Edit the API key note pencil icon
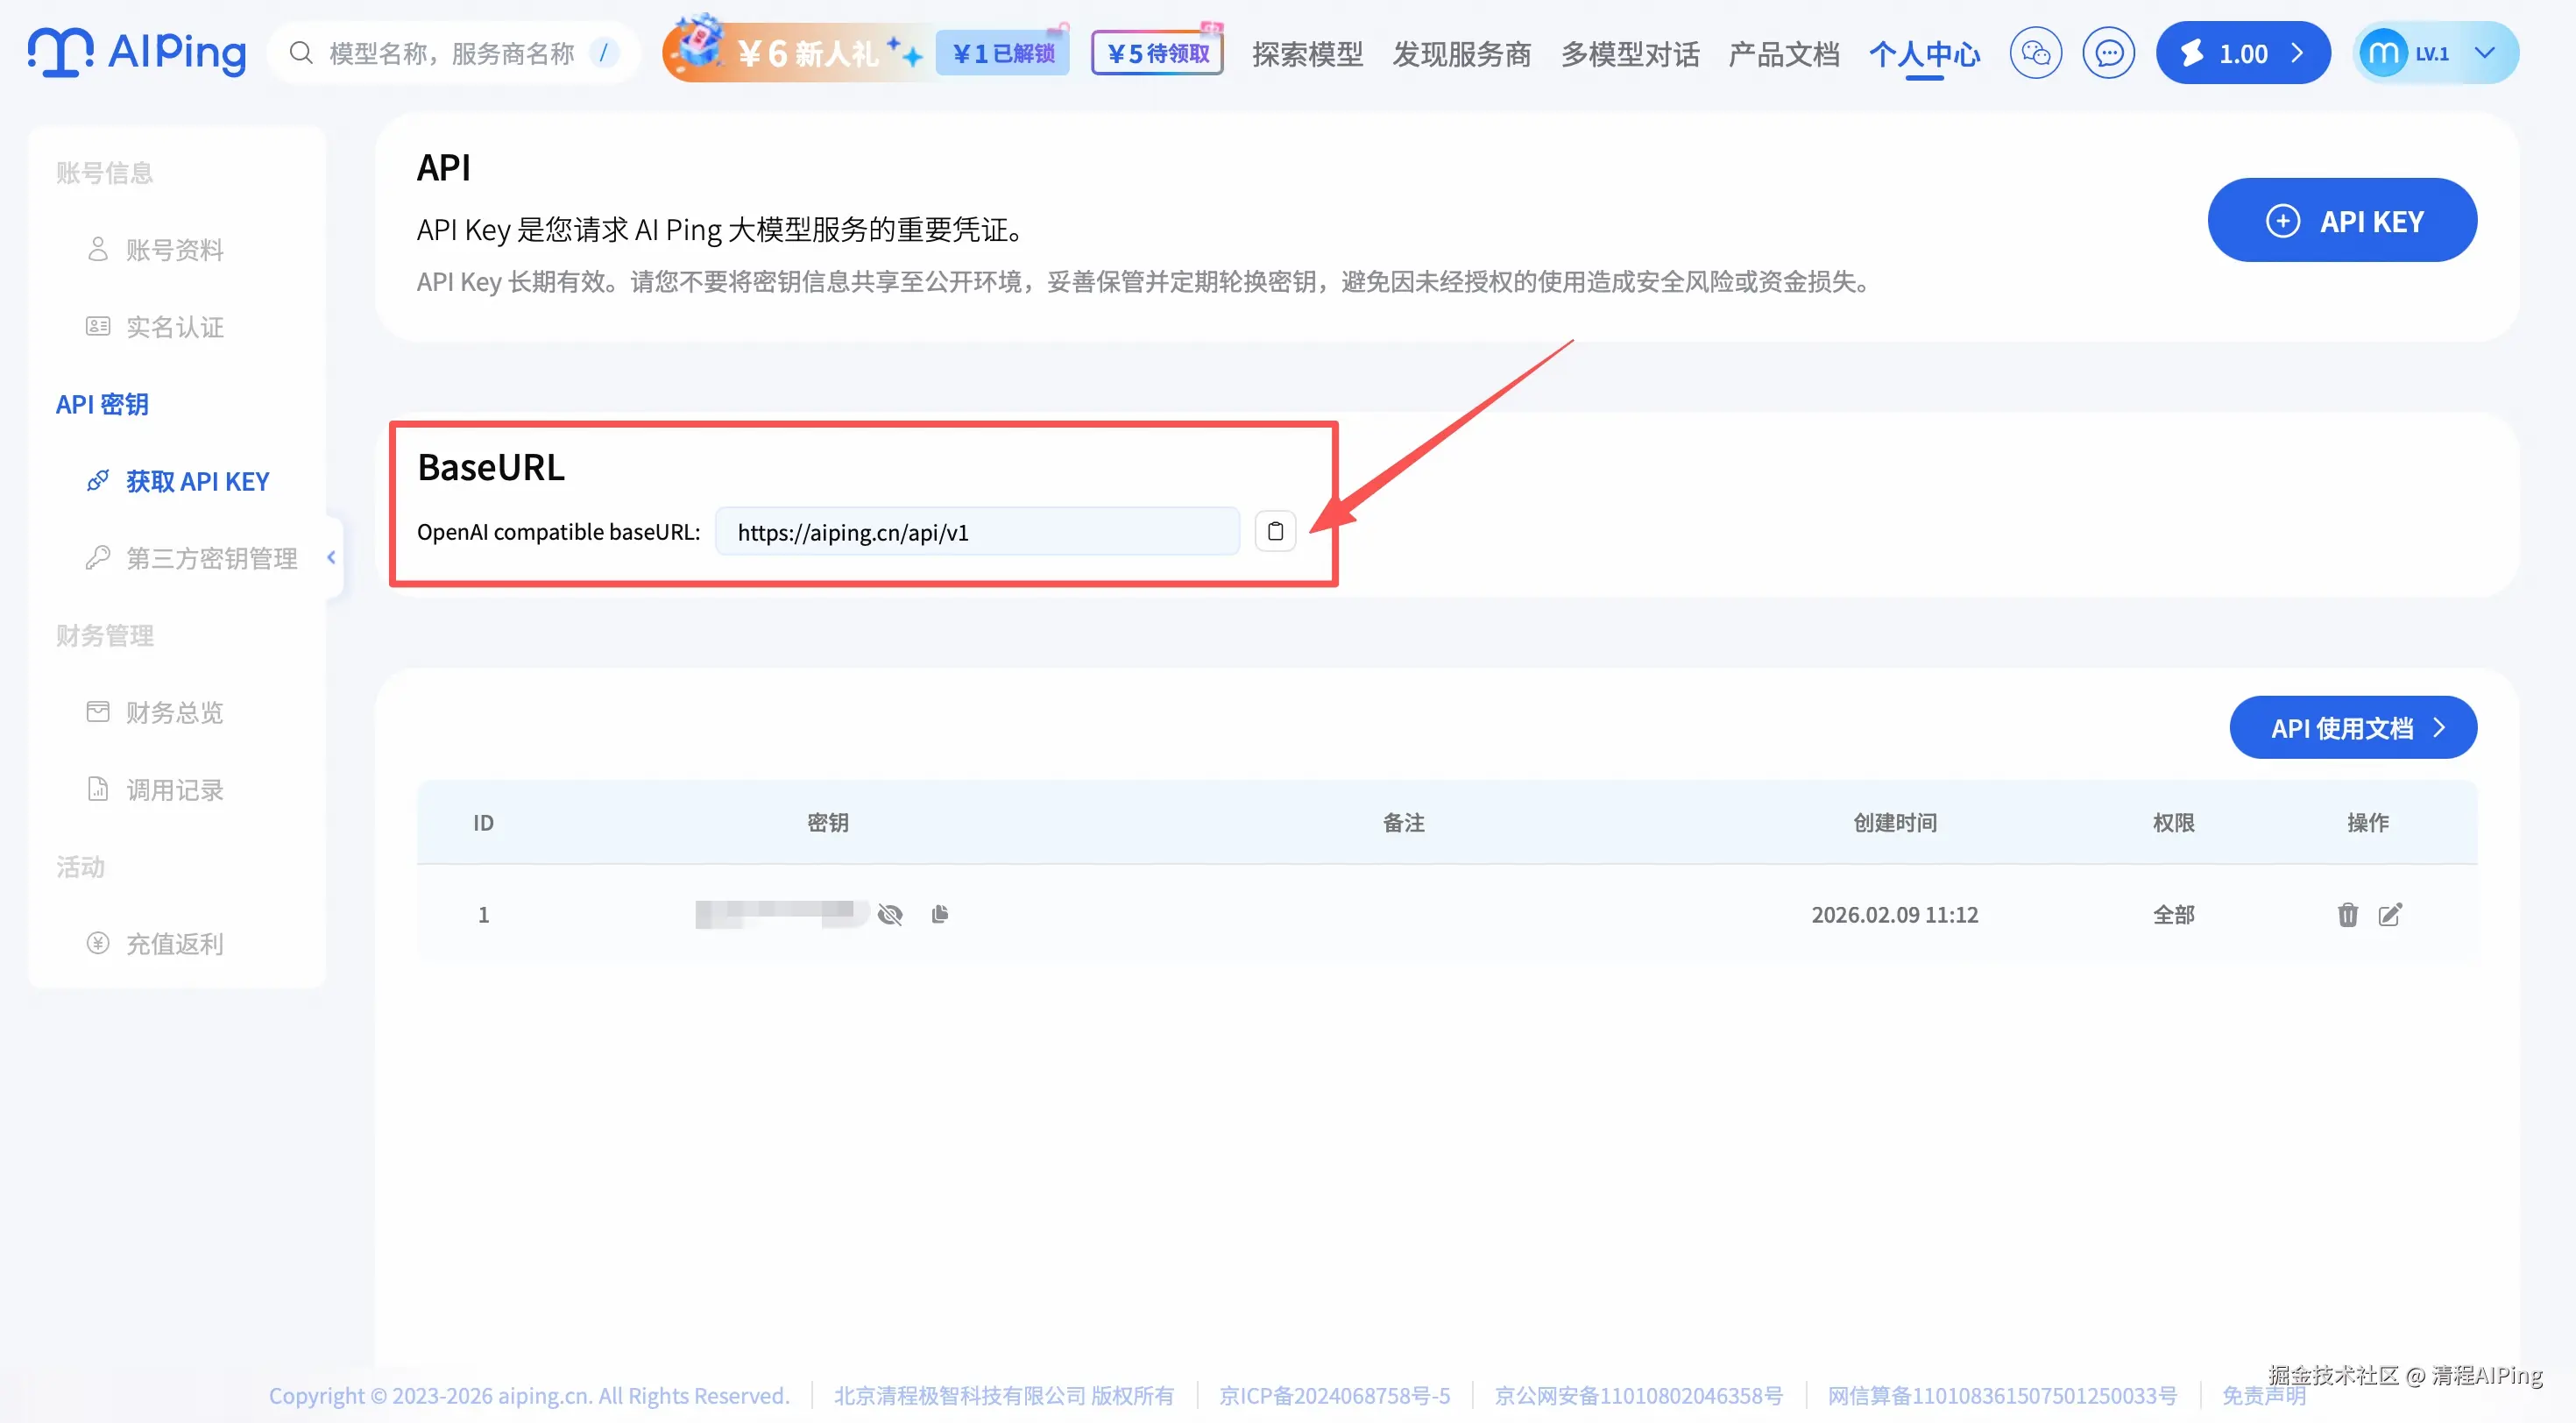 tap(2390, 914)
